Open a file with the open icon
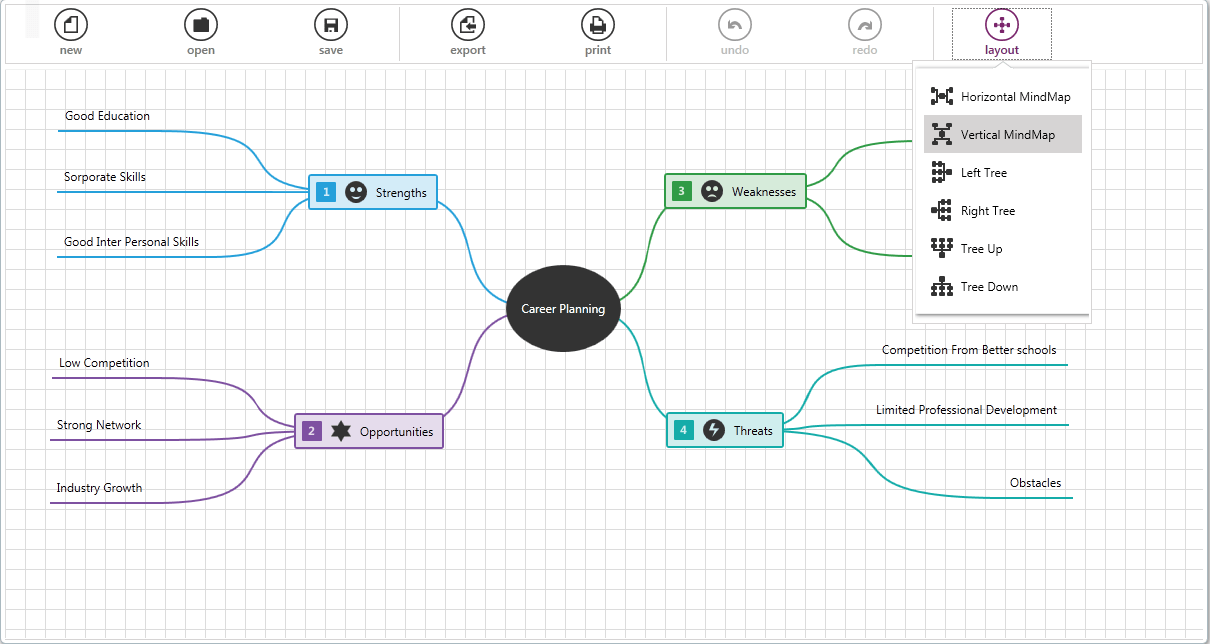The width and height of the screenshot is (1210, 644). point(201,25)
